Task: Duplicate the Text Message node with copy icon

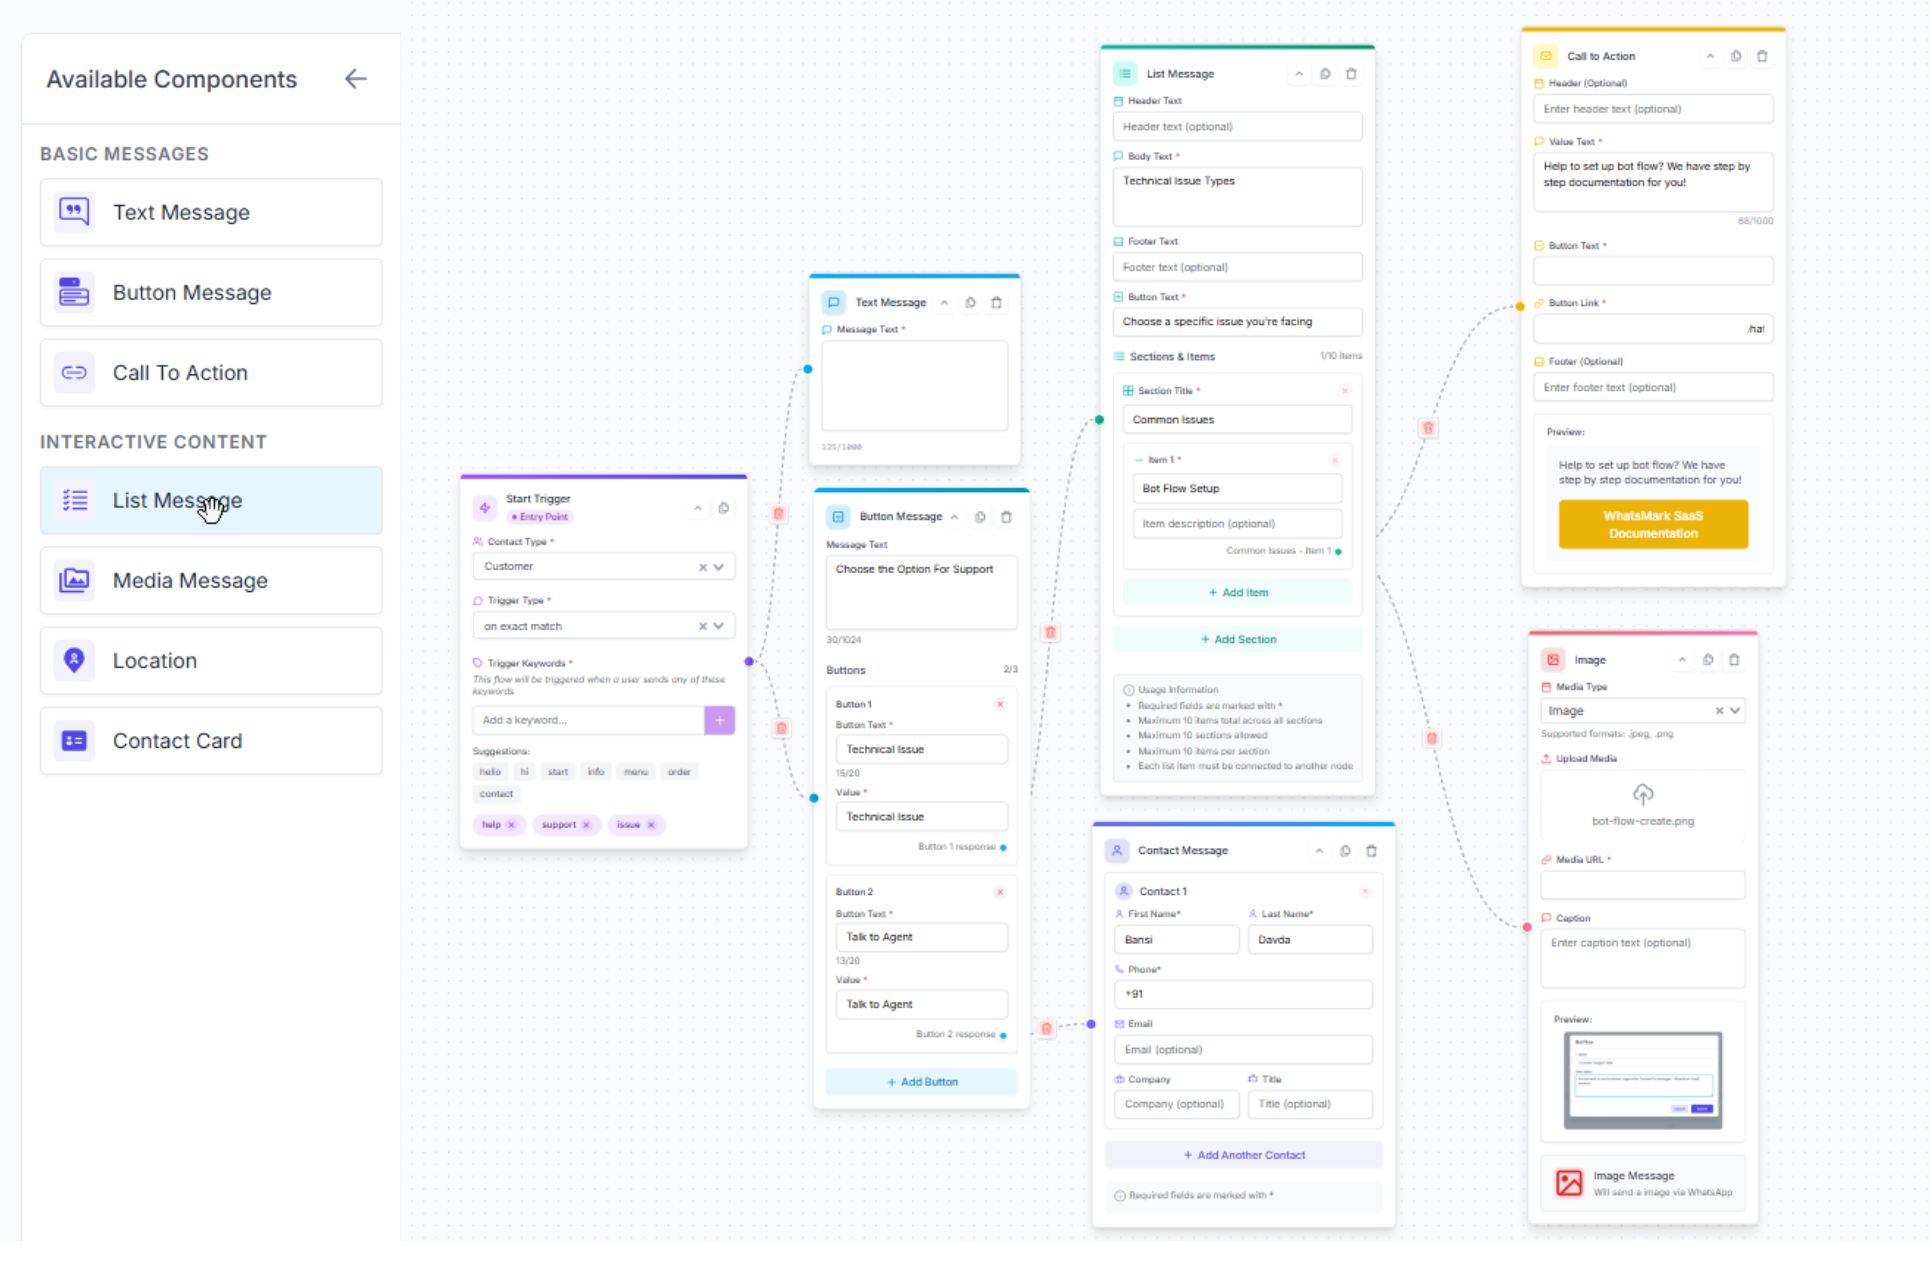Action: tap(969, 302)
